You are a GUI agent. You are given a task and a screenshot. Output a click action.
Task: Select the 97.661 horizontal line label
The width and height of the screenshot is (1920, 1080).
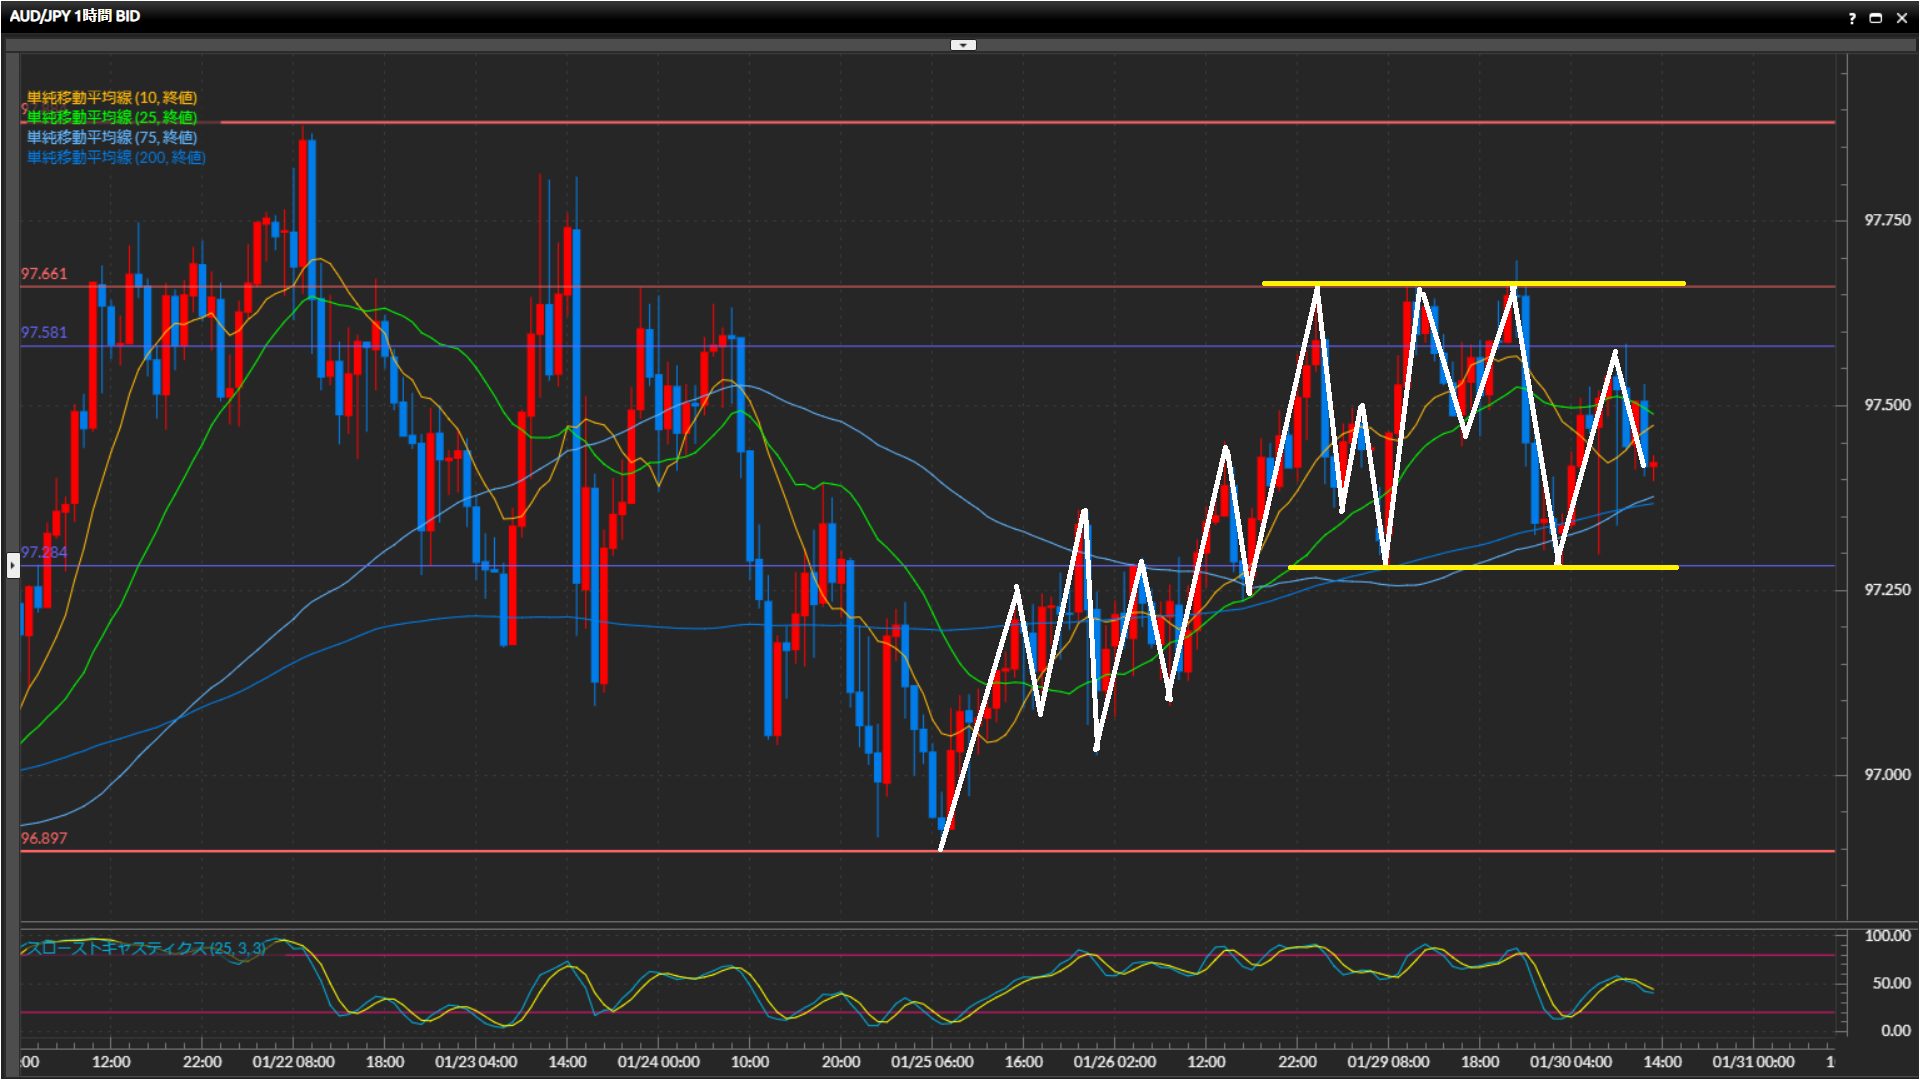point(44,274)
